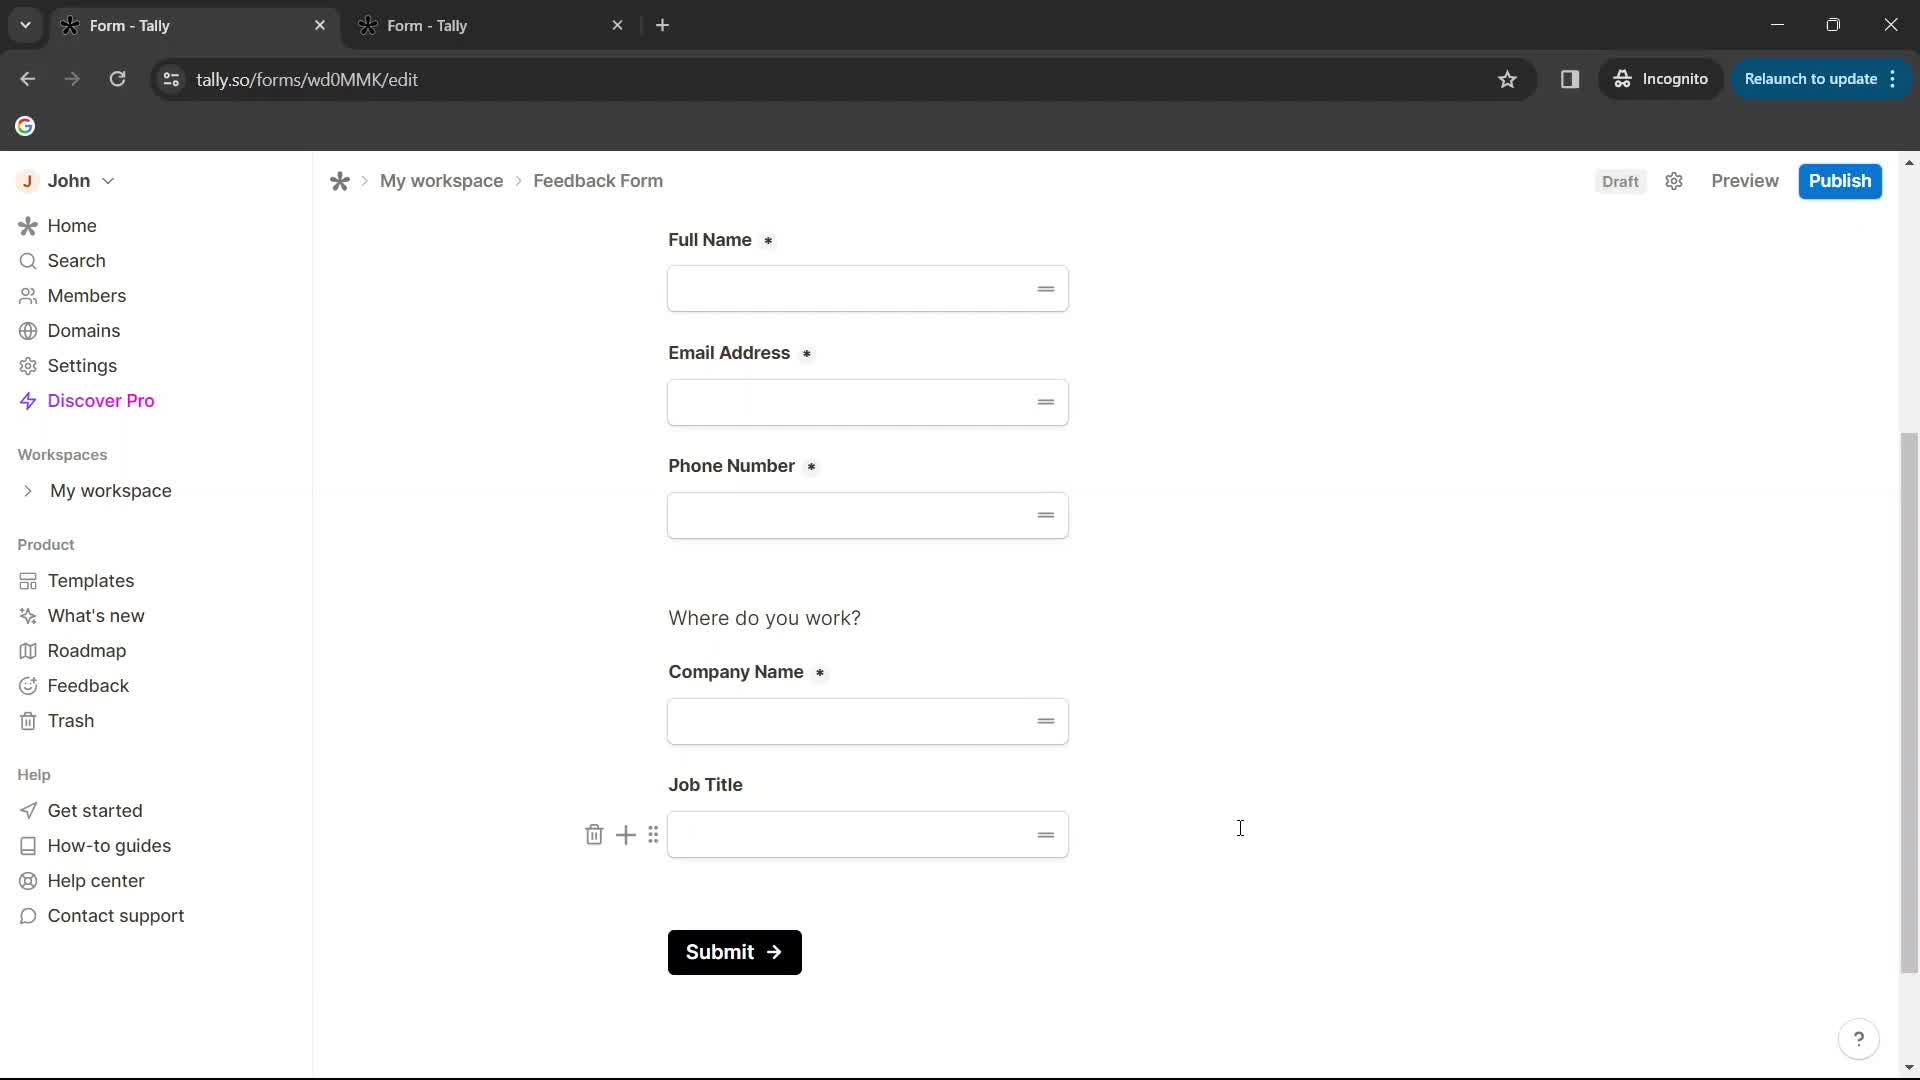Click the field options menu icon on Phone Number
Screen dimensions: 1920x1080
(x=1046, y=514)
